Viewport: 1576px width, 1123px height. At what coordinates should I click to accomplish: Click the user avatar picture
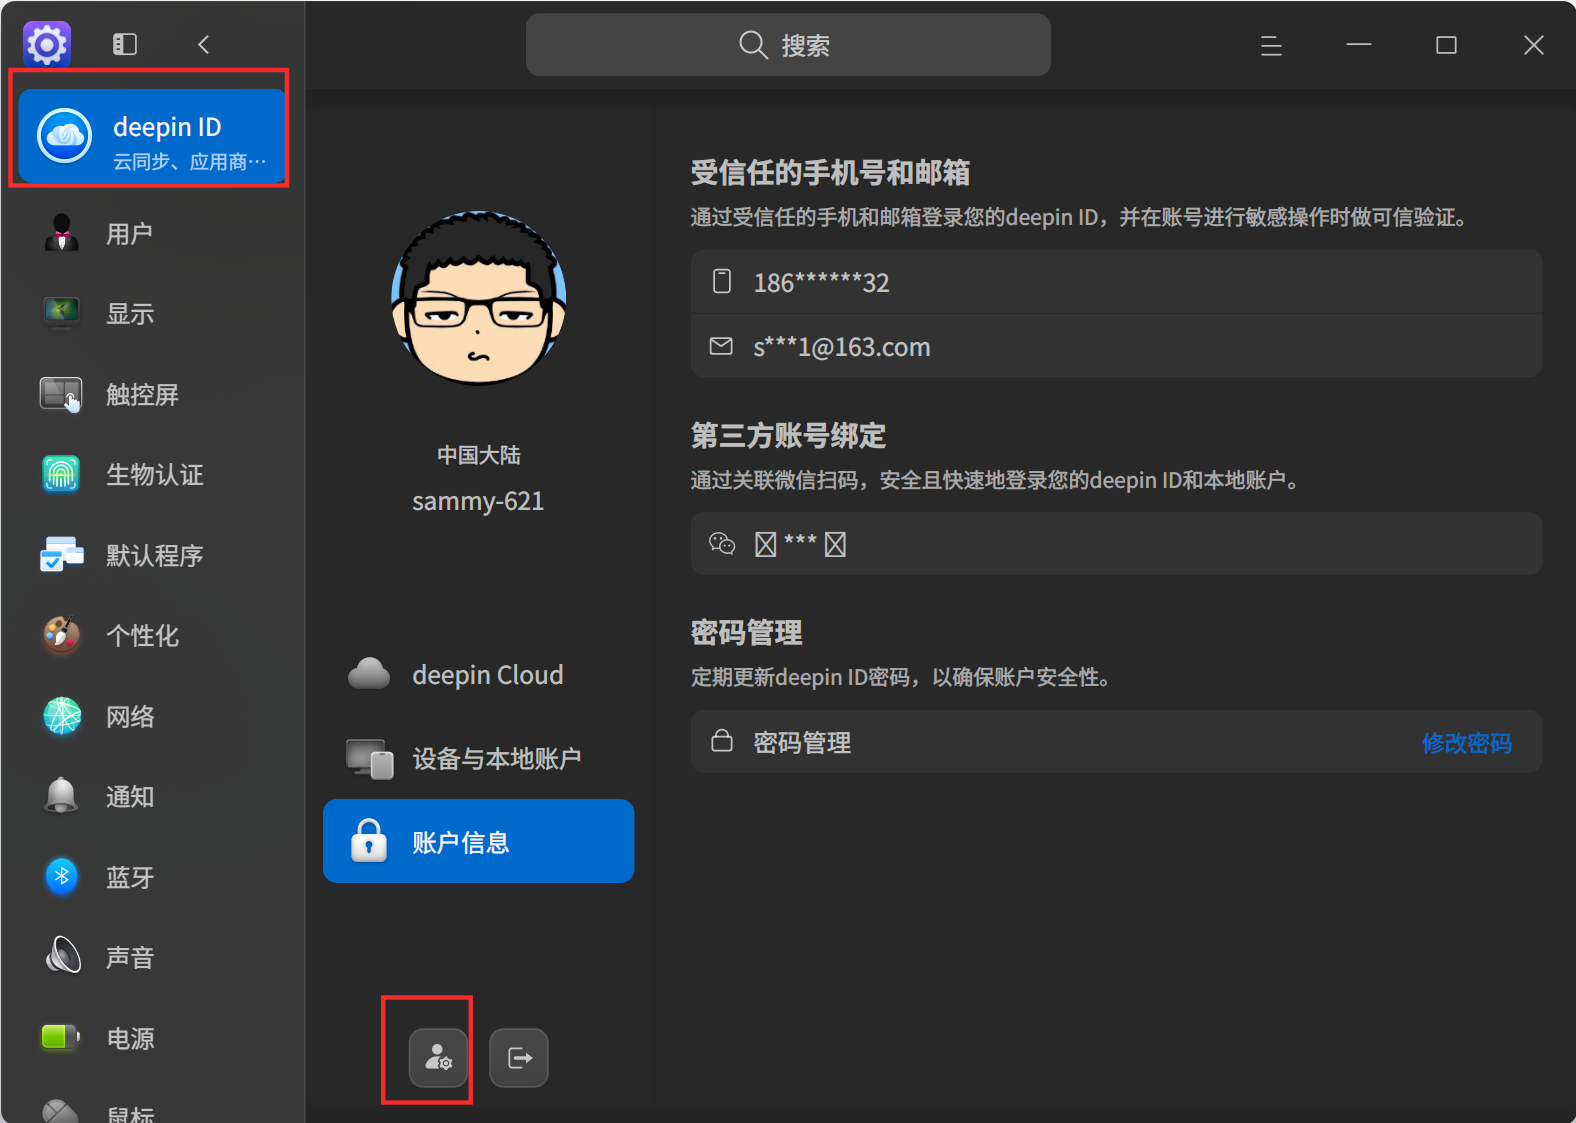coord(478,298)
